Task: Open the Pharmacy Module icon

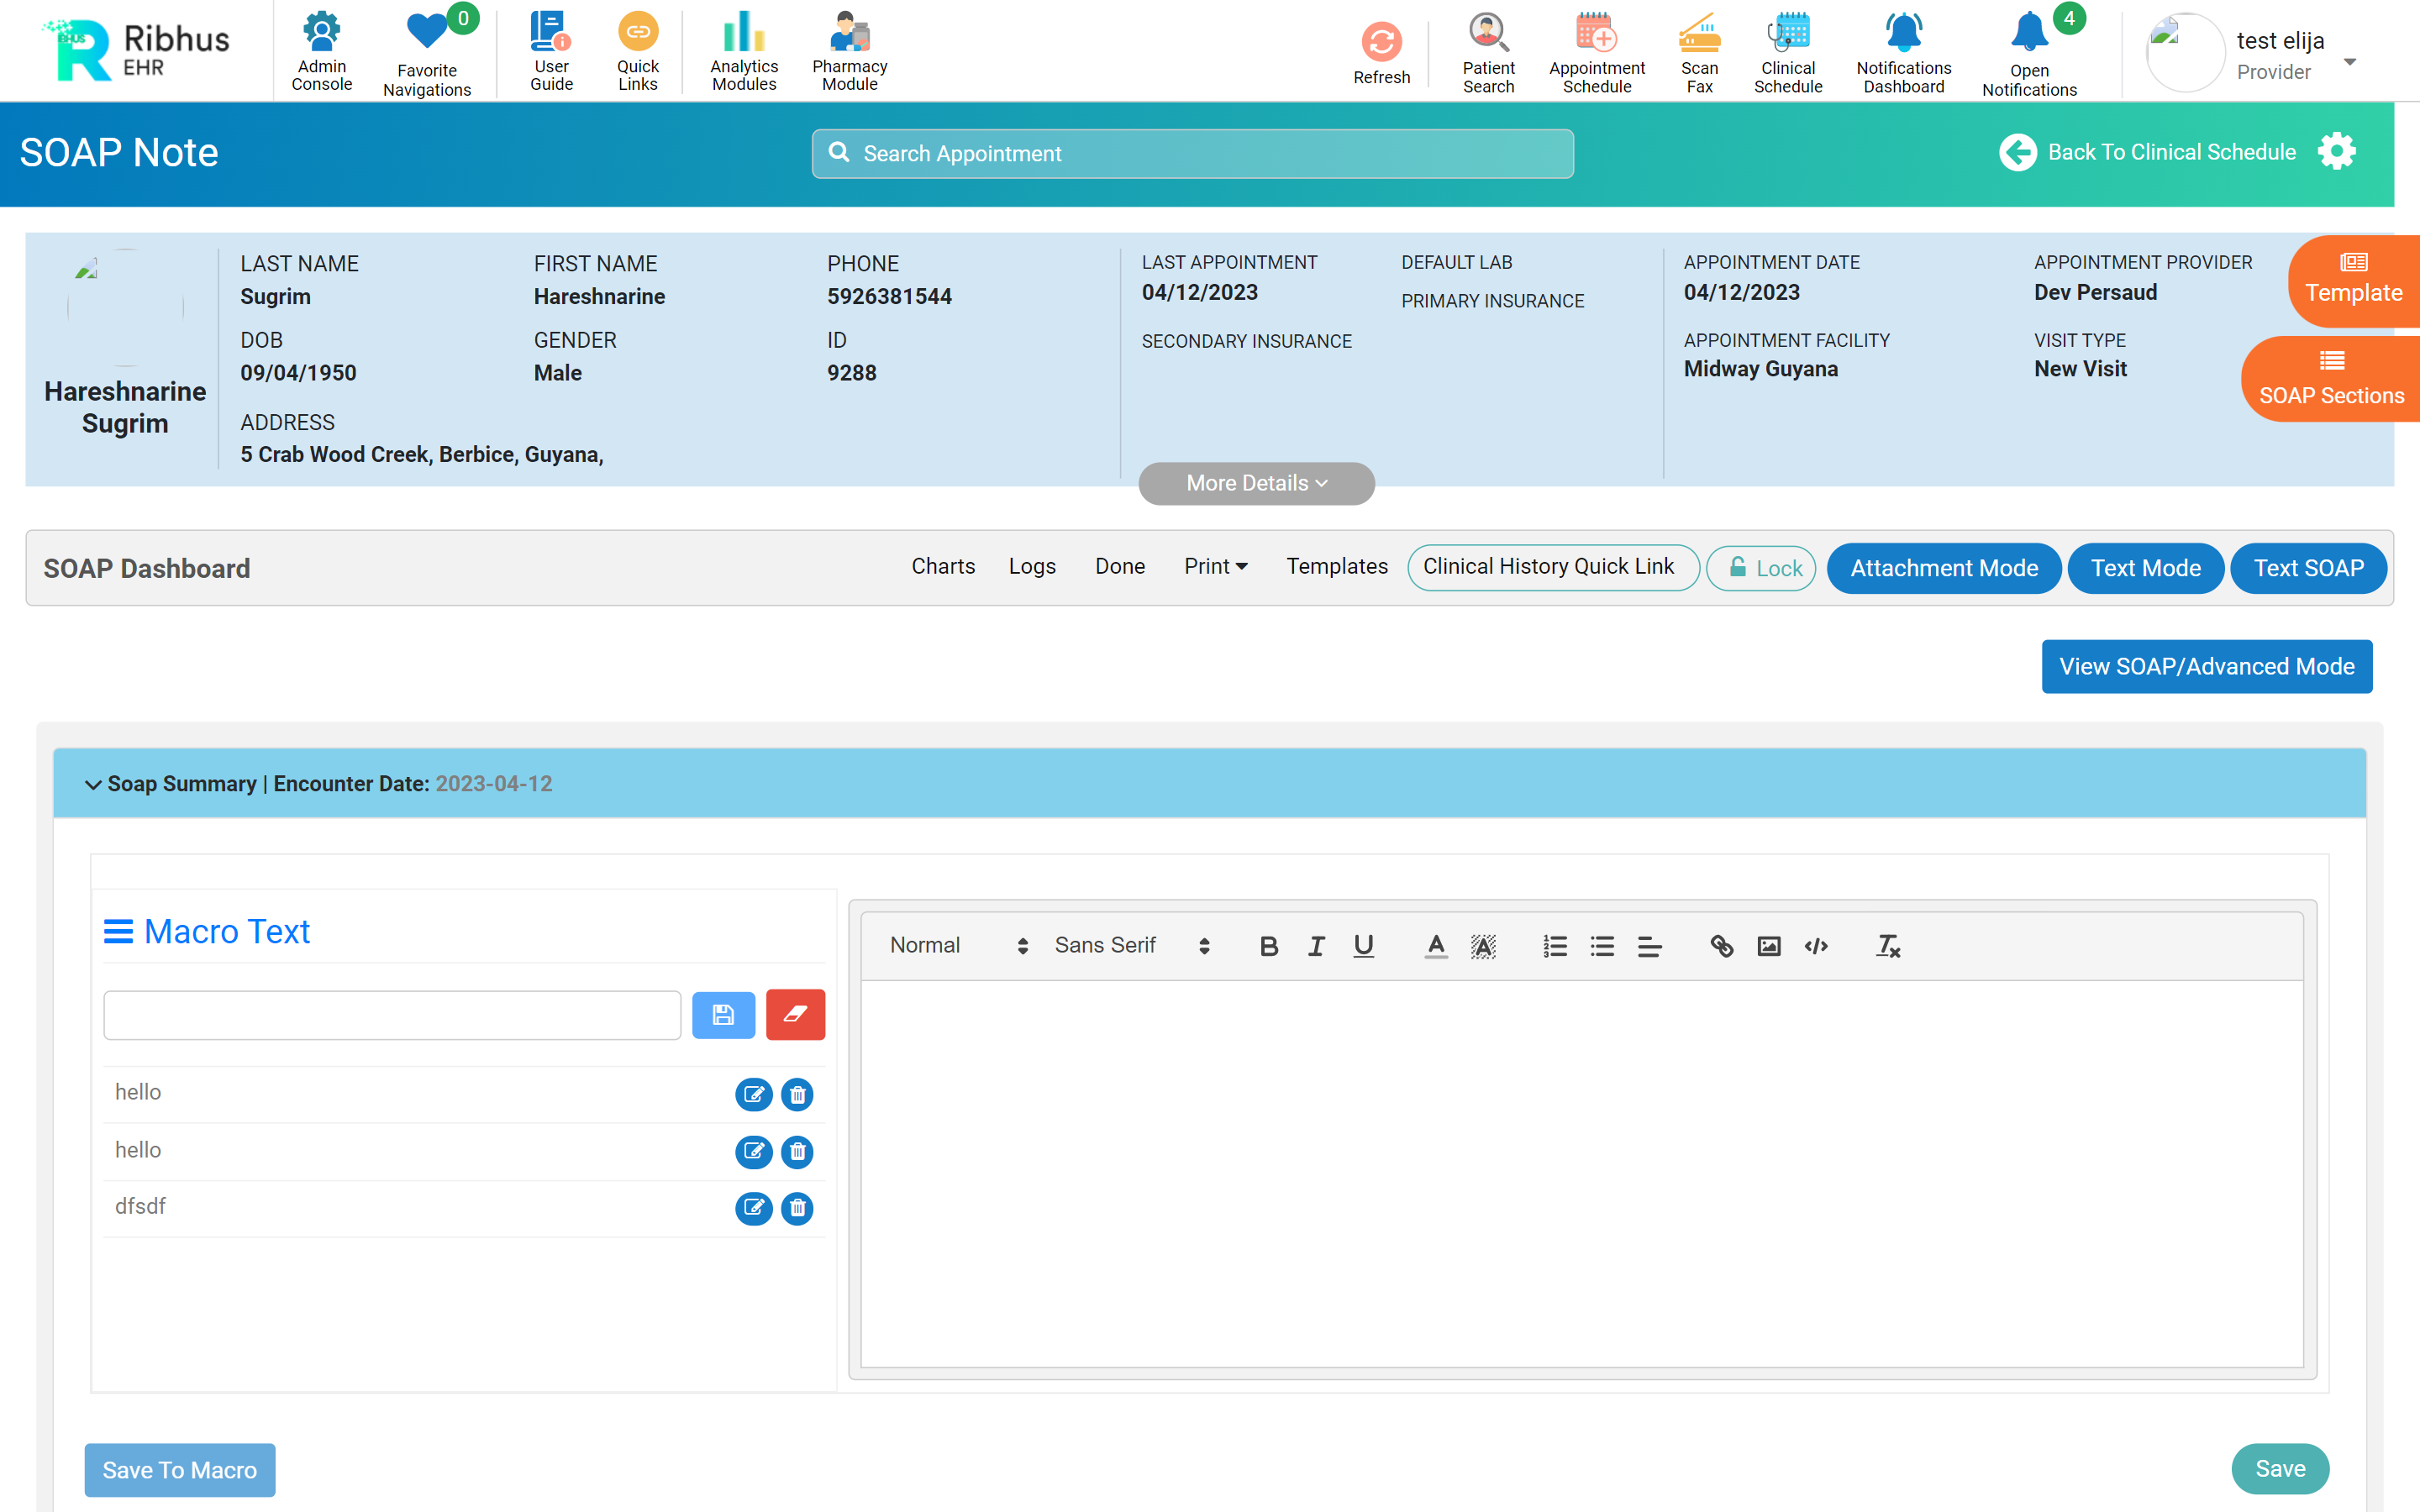Action: click(849, 33)
